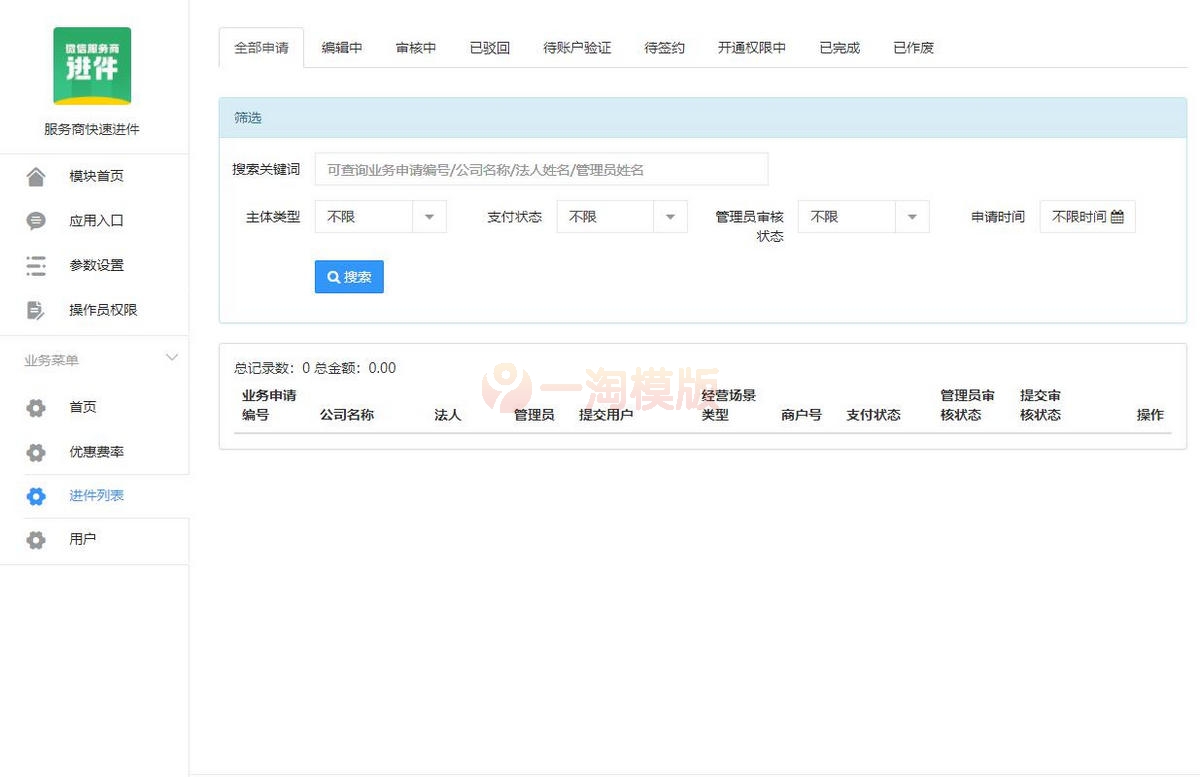This screenshot has width=1200, height=777.
Task: Navigate to 用户 in the sidebar
Action: 83,540
